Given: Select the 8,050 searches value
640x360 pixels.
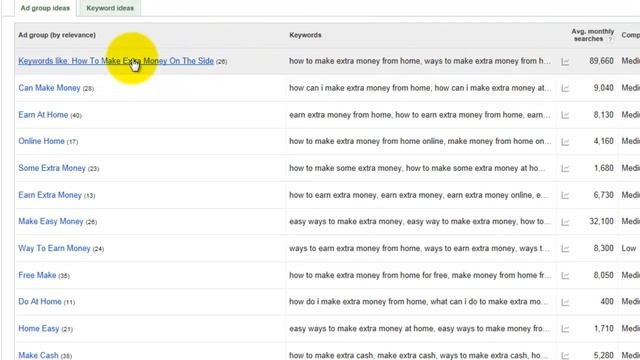Looking at the screenshot, I should 603,275.
